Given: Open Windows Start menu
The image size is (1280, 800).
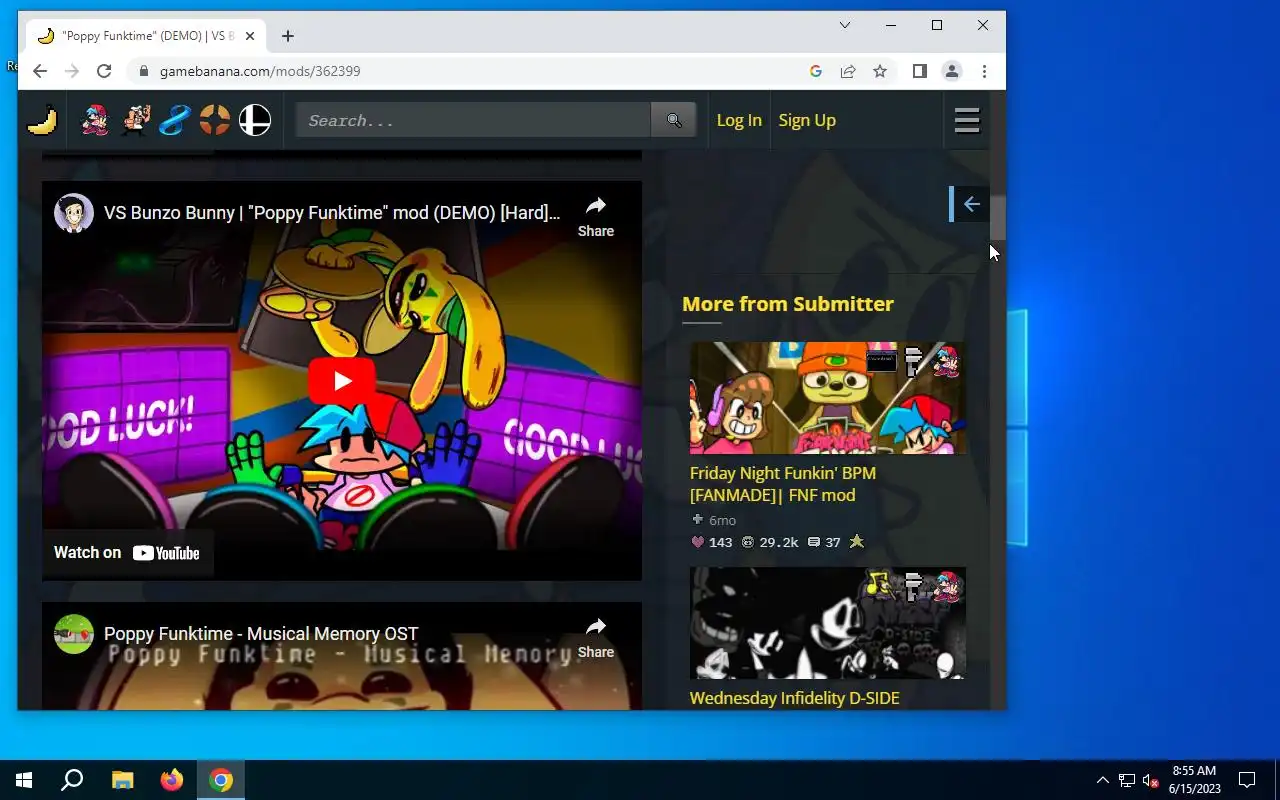Looking at the screenshot, I should tap(24, 780).
